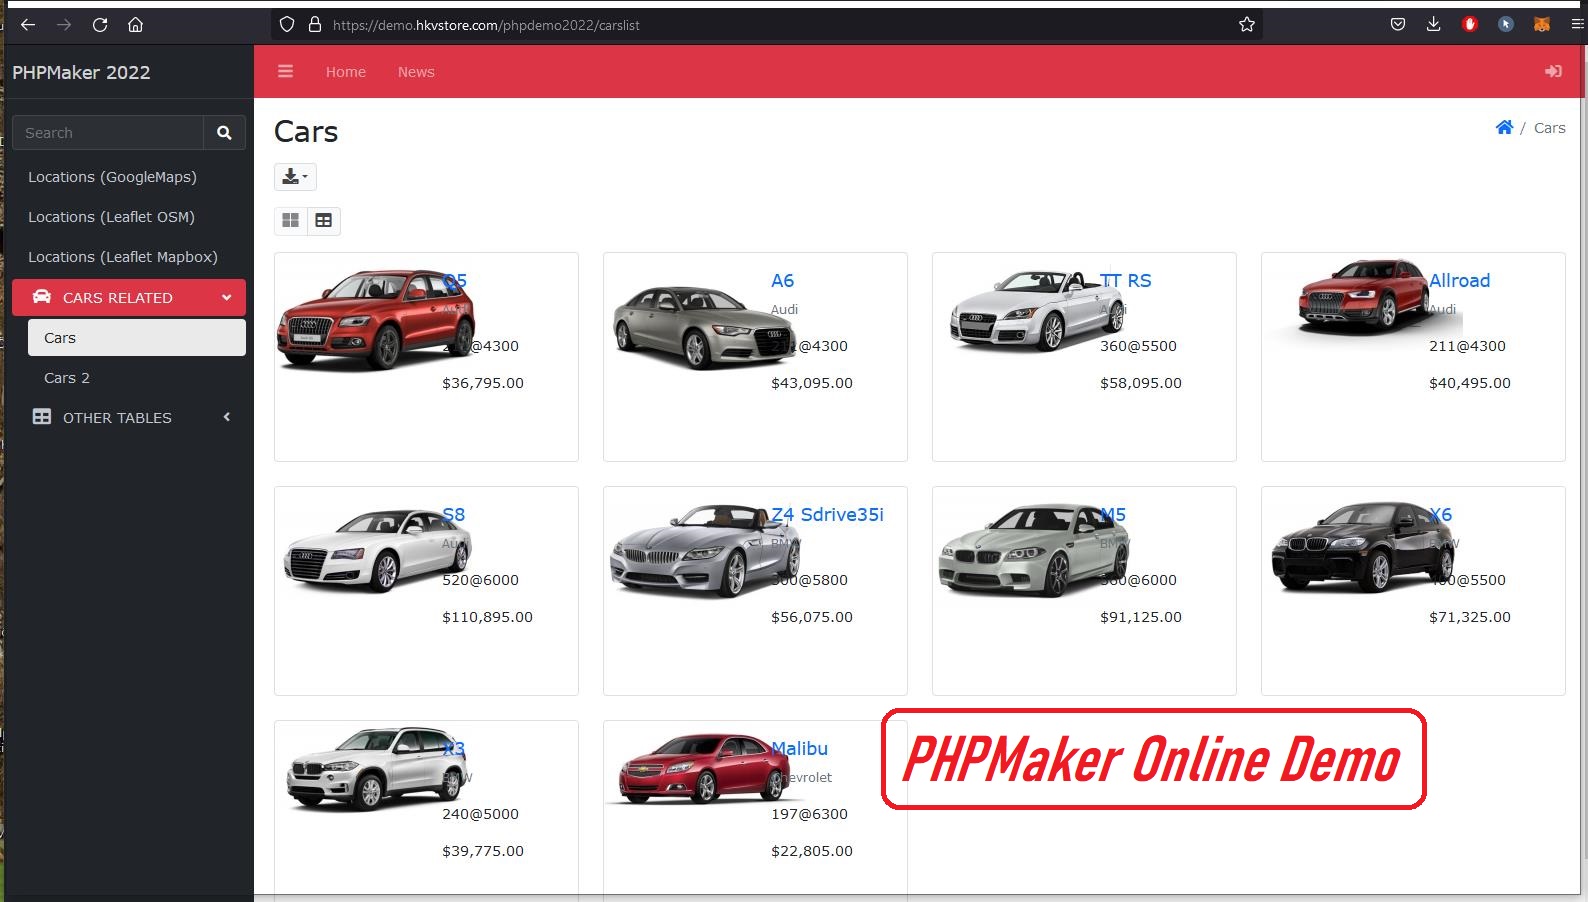Select Cars in the sidebar submenu

click(x=137, y=338)
